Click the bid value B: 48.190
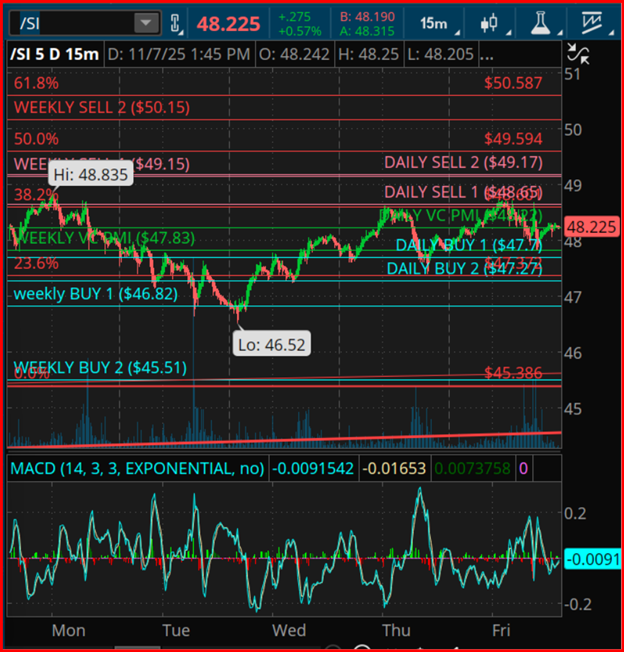 pyautogui.click(x=367, y=17)
